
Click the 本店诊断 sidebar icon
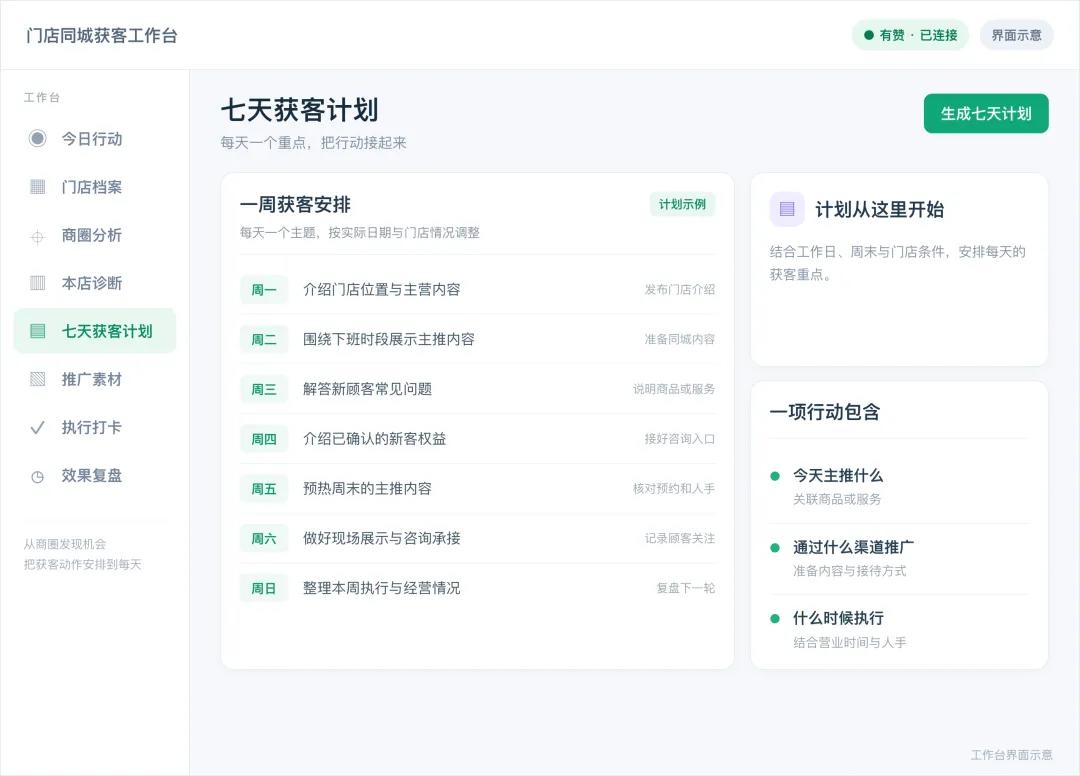pos(38,283)
